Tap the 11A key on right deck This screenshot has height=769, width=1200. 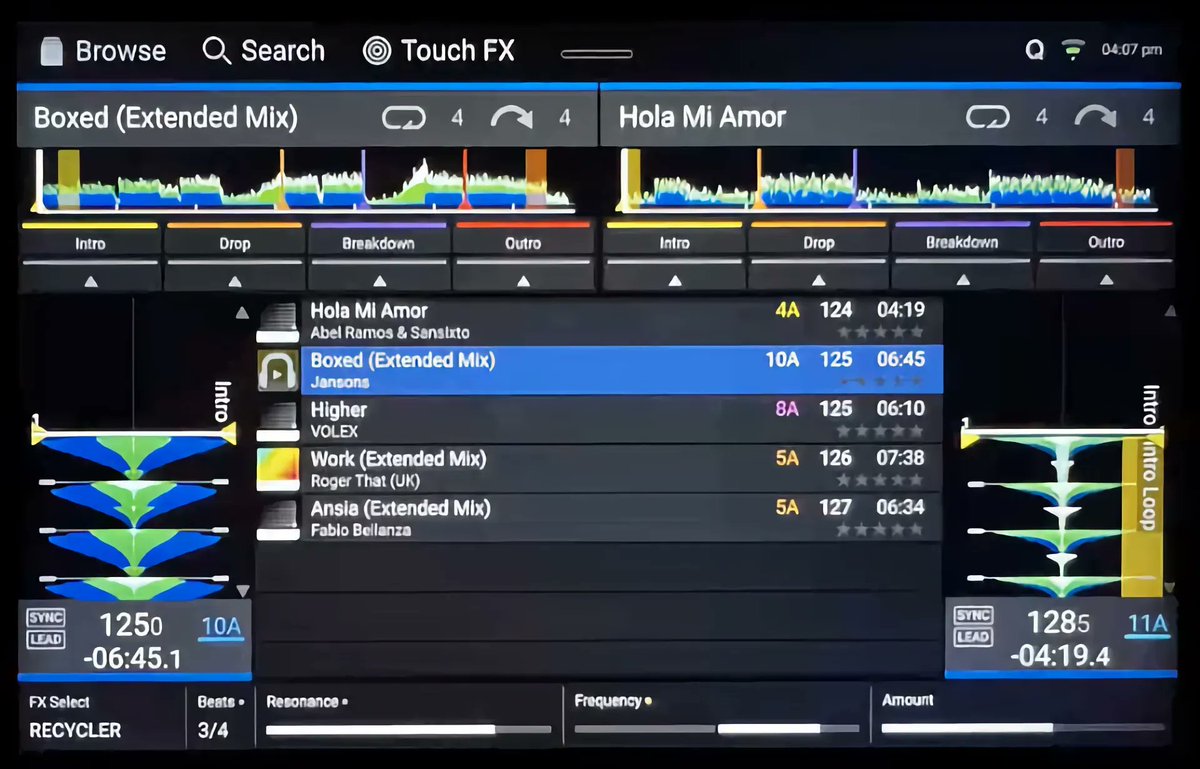coord(1147,626)
